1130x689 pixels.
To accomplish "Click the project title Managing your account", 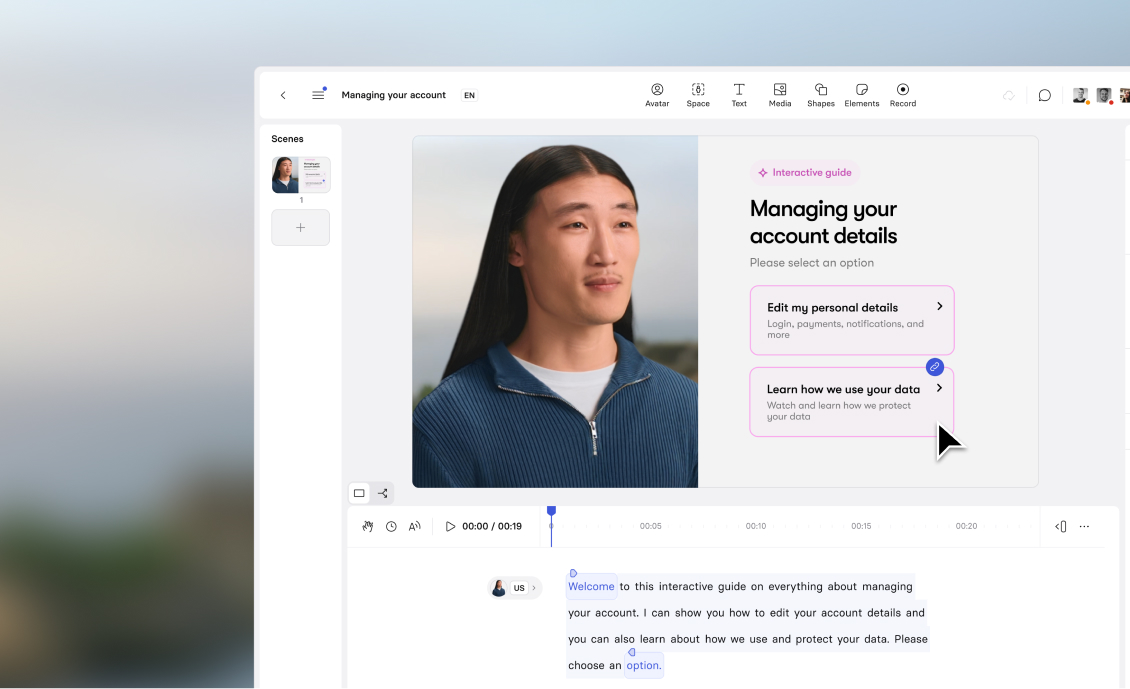I will point(393,95).
